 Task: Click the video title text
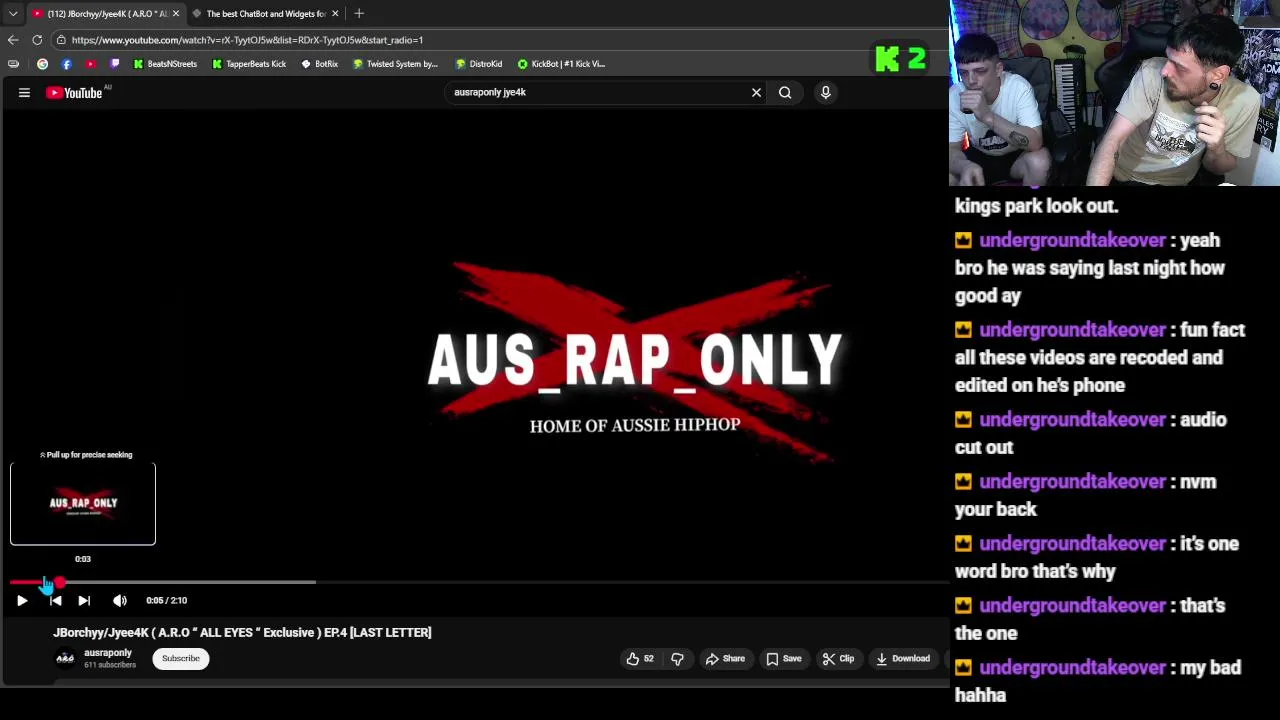tap(242, 632)
